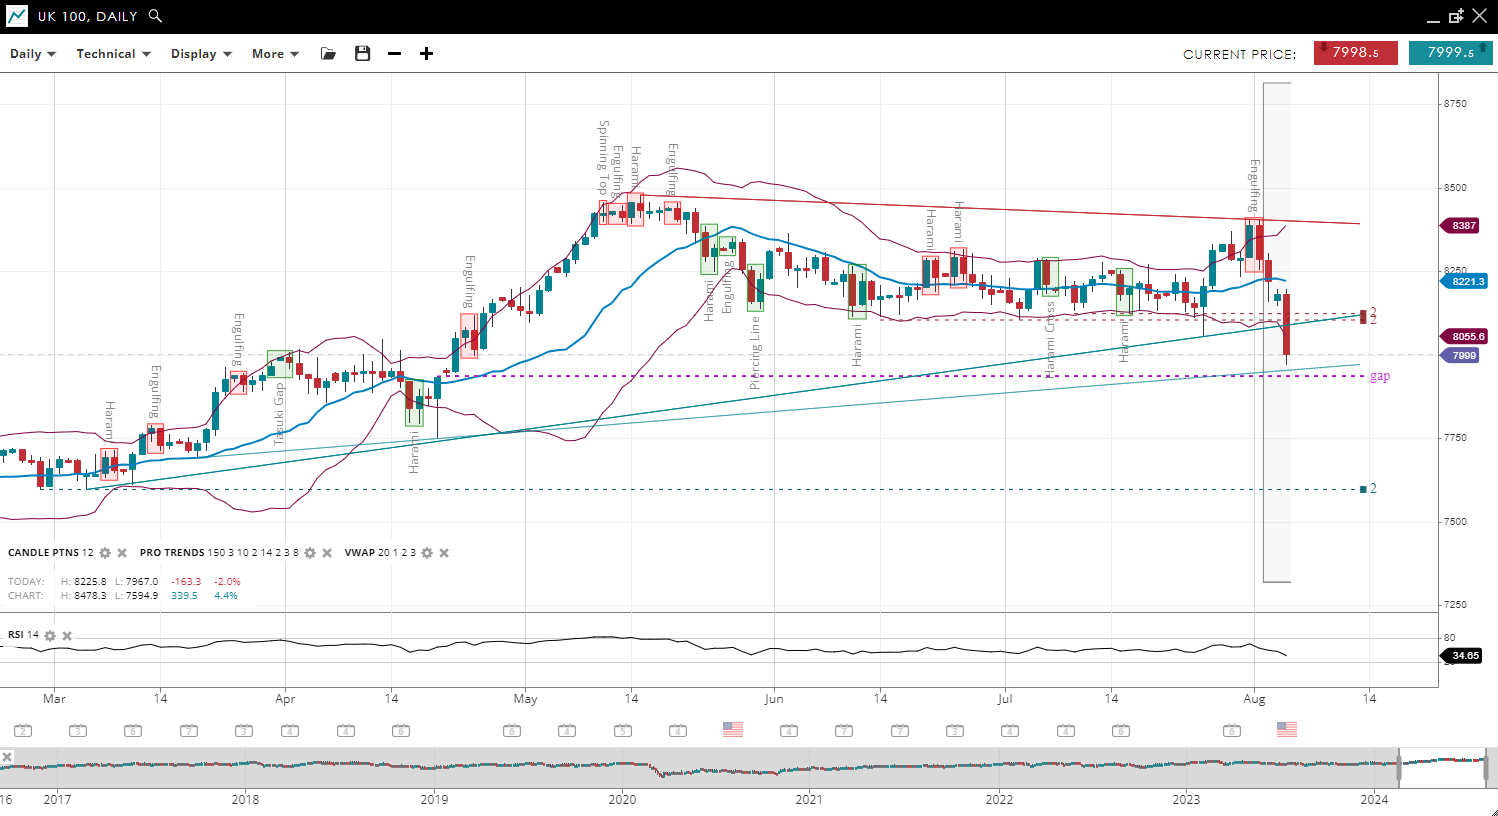This screenshot has height=816, width=1498.
Task: Open Candle Ptns indicator settings gear
Action: click(105, 553)
